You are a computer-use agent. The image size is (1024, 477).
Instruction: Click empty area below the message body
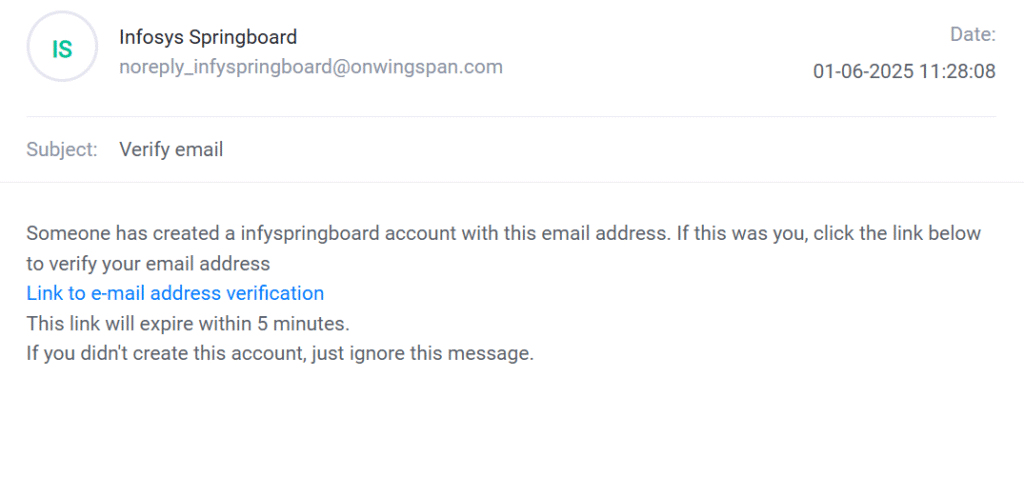tap(512, 425)
